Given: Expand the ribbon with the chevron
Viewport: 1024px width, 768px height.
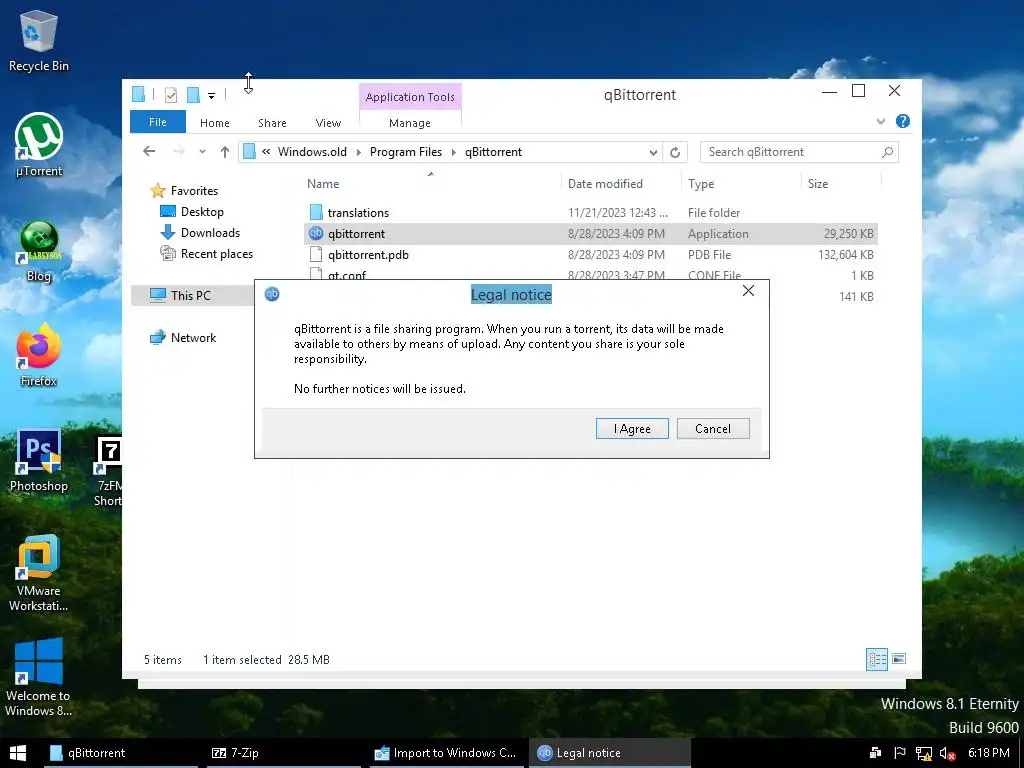Looking at the screenshot, I should [880, 121].
